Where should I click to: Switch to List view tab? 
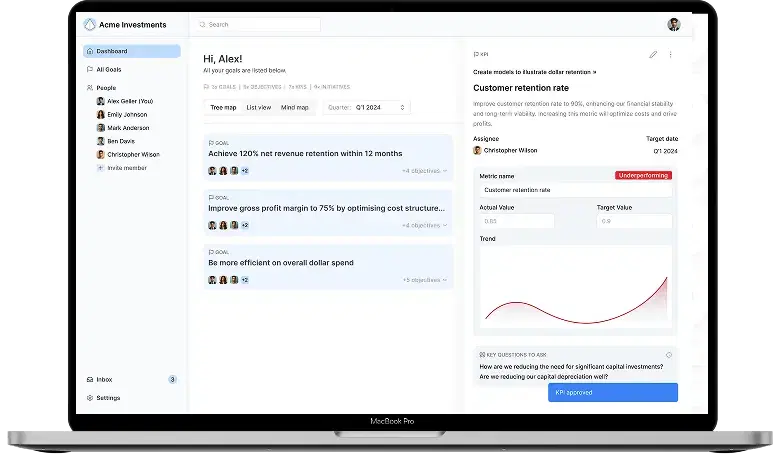pos(259,107)
